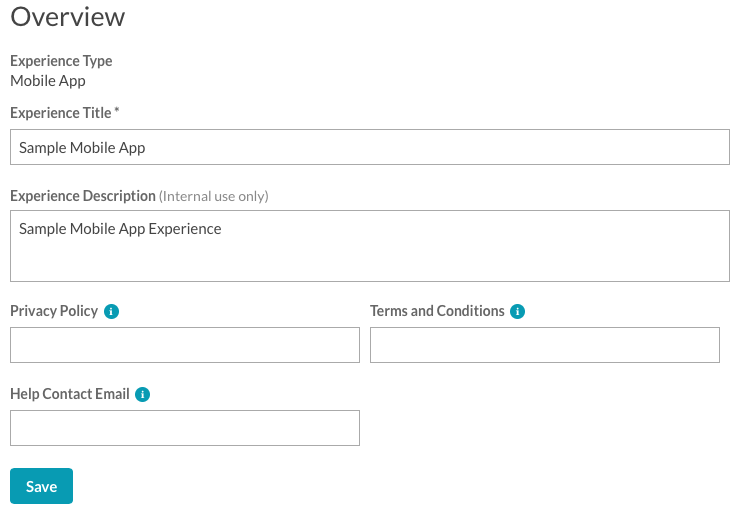Click the Help Contact Email label text
The image size is (742, 525).
coord(70,394)
